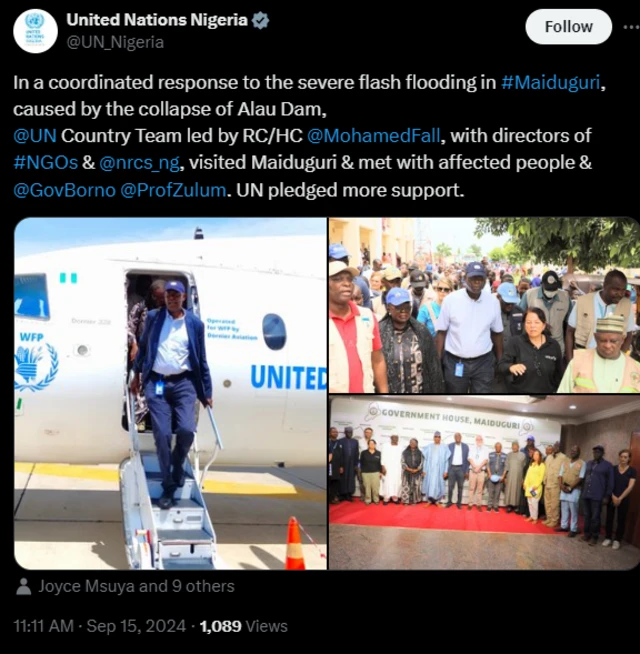
Task: Open Government House Maiduguri group photo
Action: 484,483
